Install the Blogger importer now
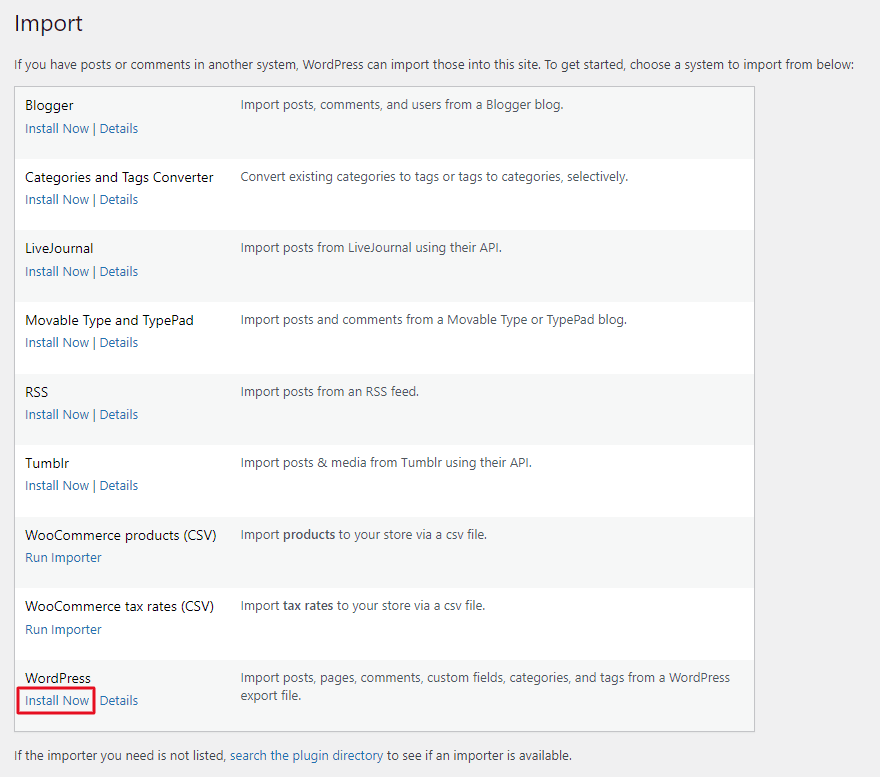Screen dimensions: 880x777 pos(57,129)
